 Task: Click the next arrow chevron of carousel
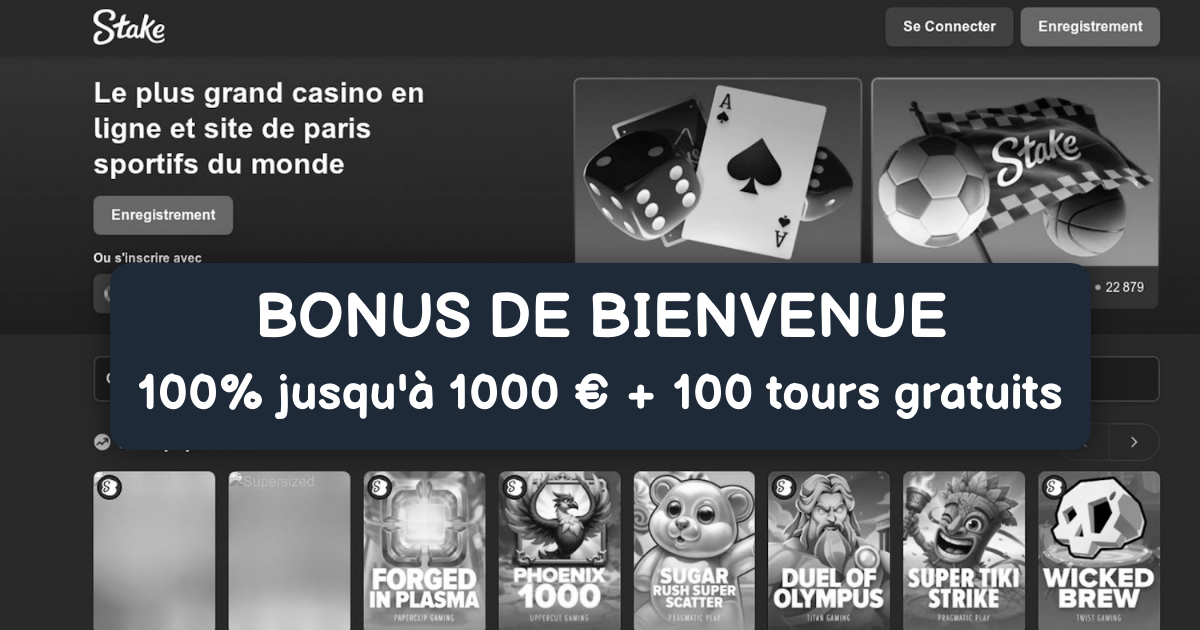pyautogui.click(x=1134, y=442)
